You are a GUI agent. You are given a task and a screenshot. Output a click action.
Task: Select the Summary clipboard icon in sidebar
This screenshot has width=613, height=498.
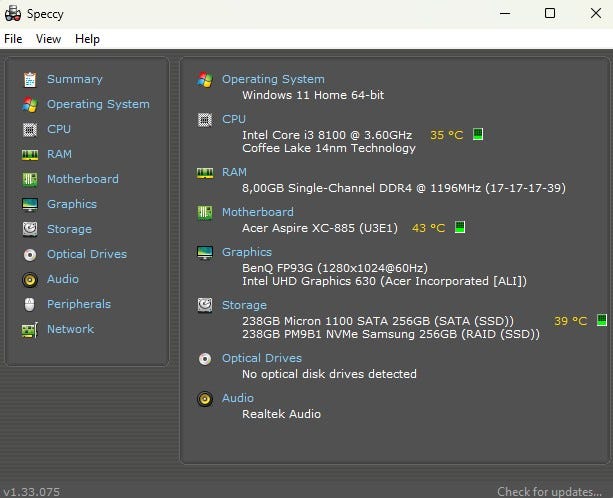pos(30,80)
